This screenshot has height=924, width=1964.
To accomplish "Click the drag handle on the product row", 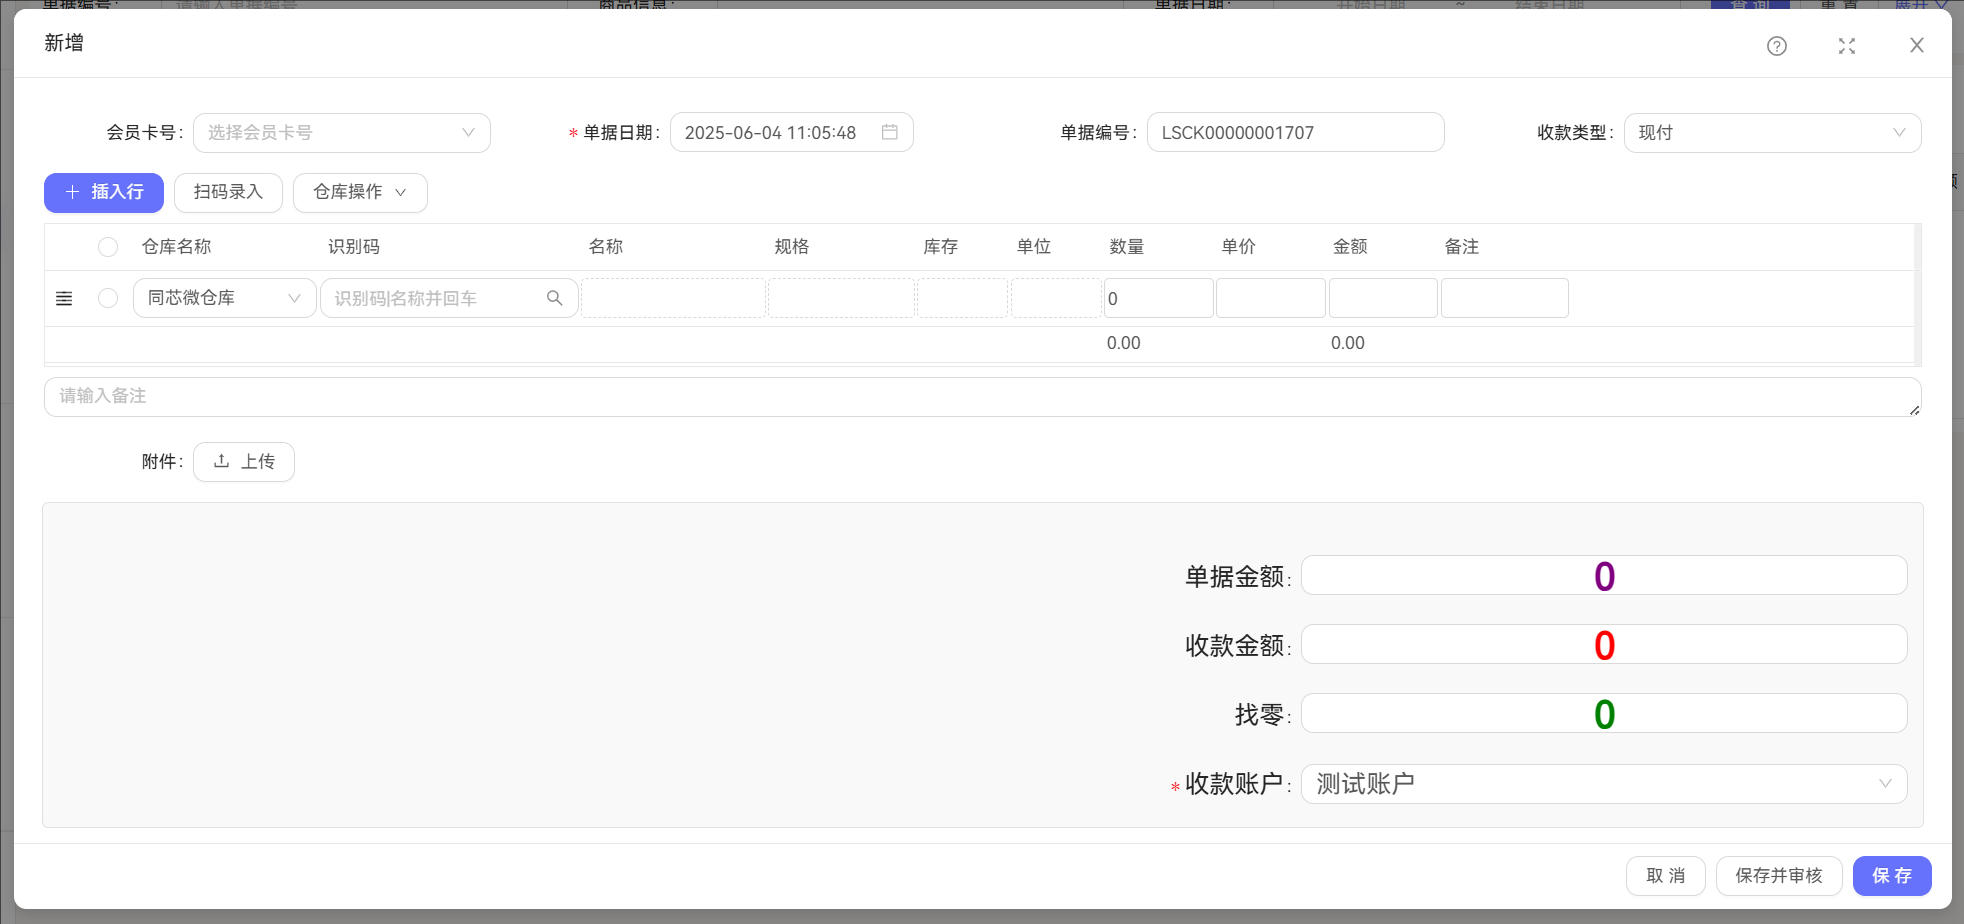I will (64, 297).
